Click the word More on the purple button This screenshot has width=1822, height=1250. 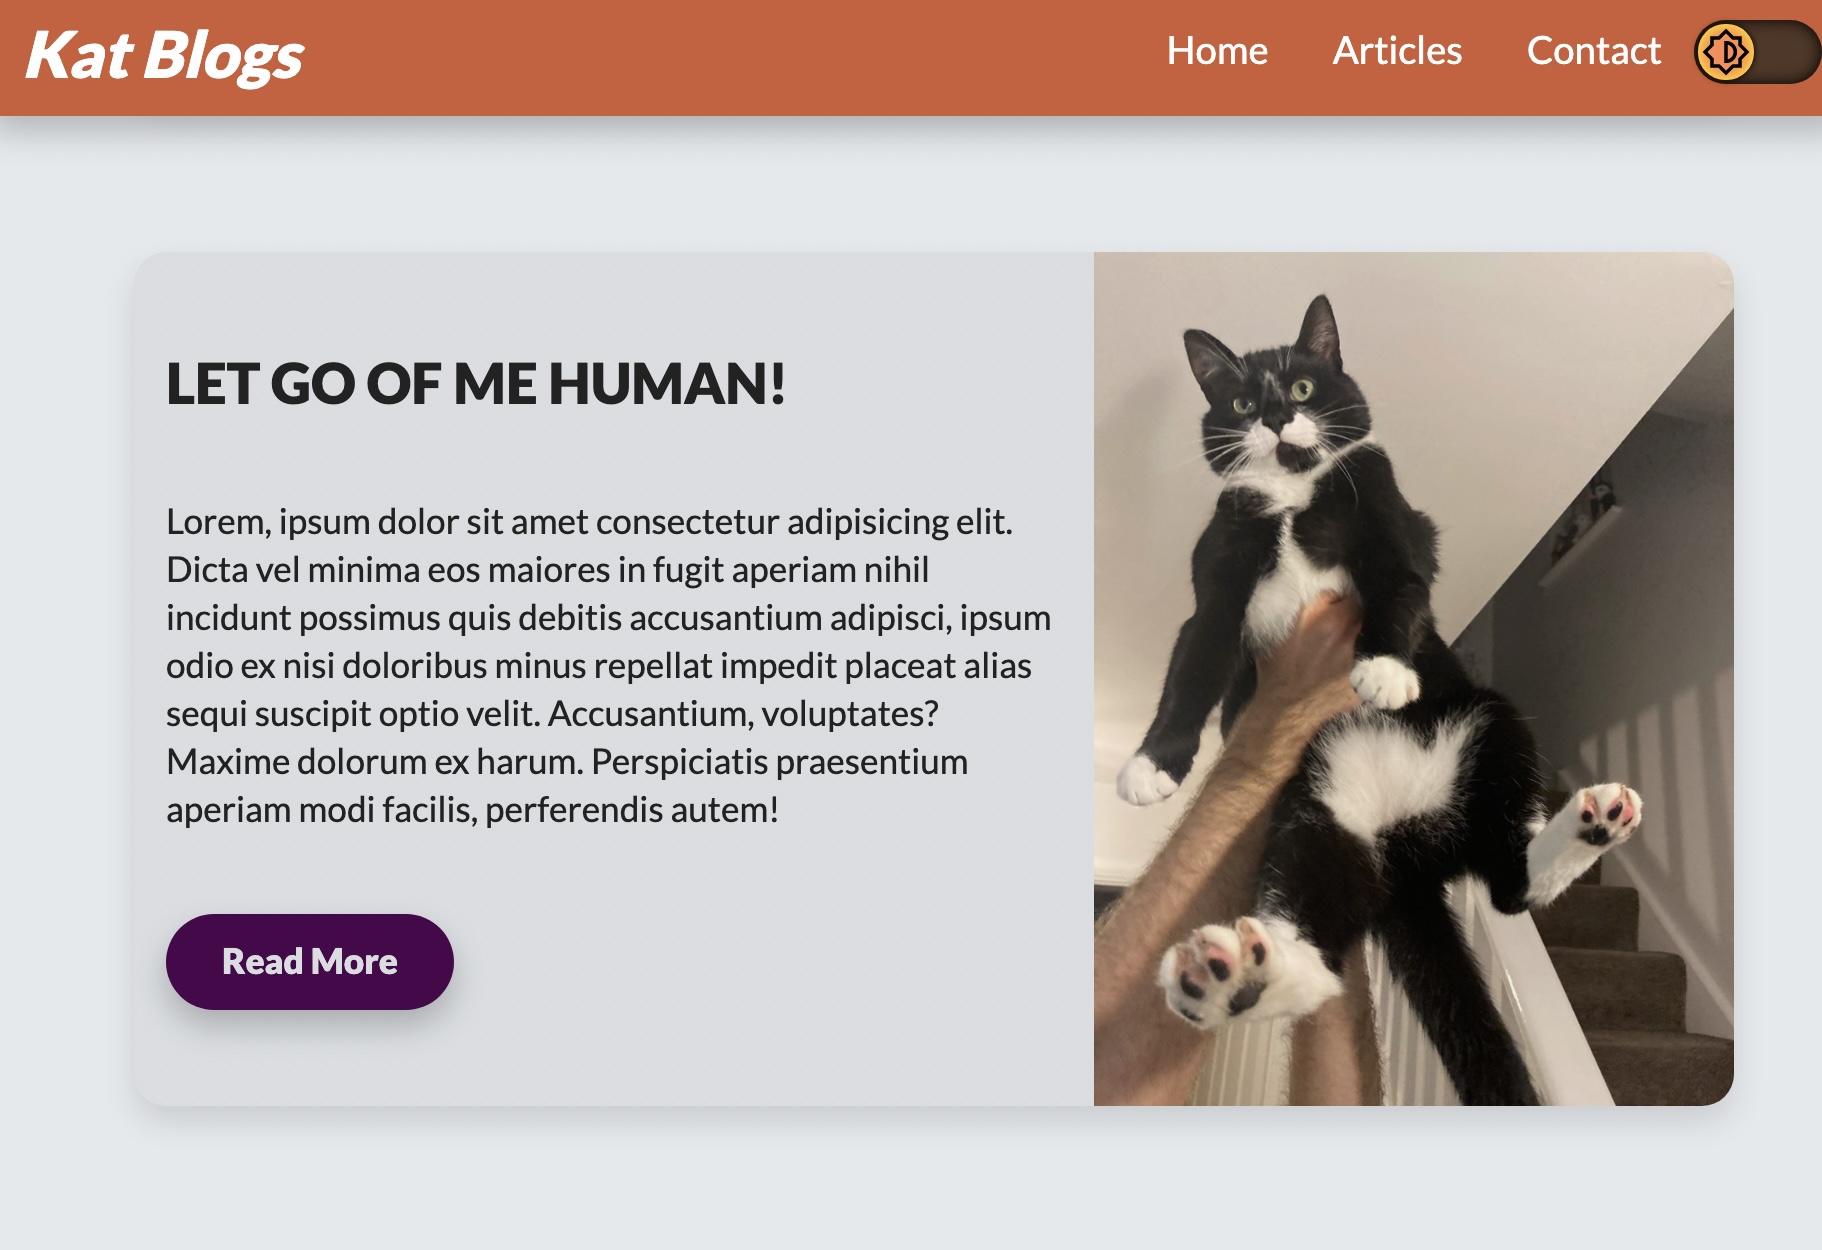click(x=354, y=962)
